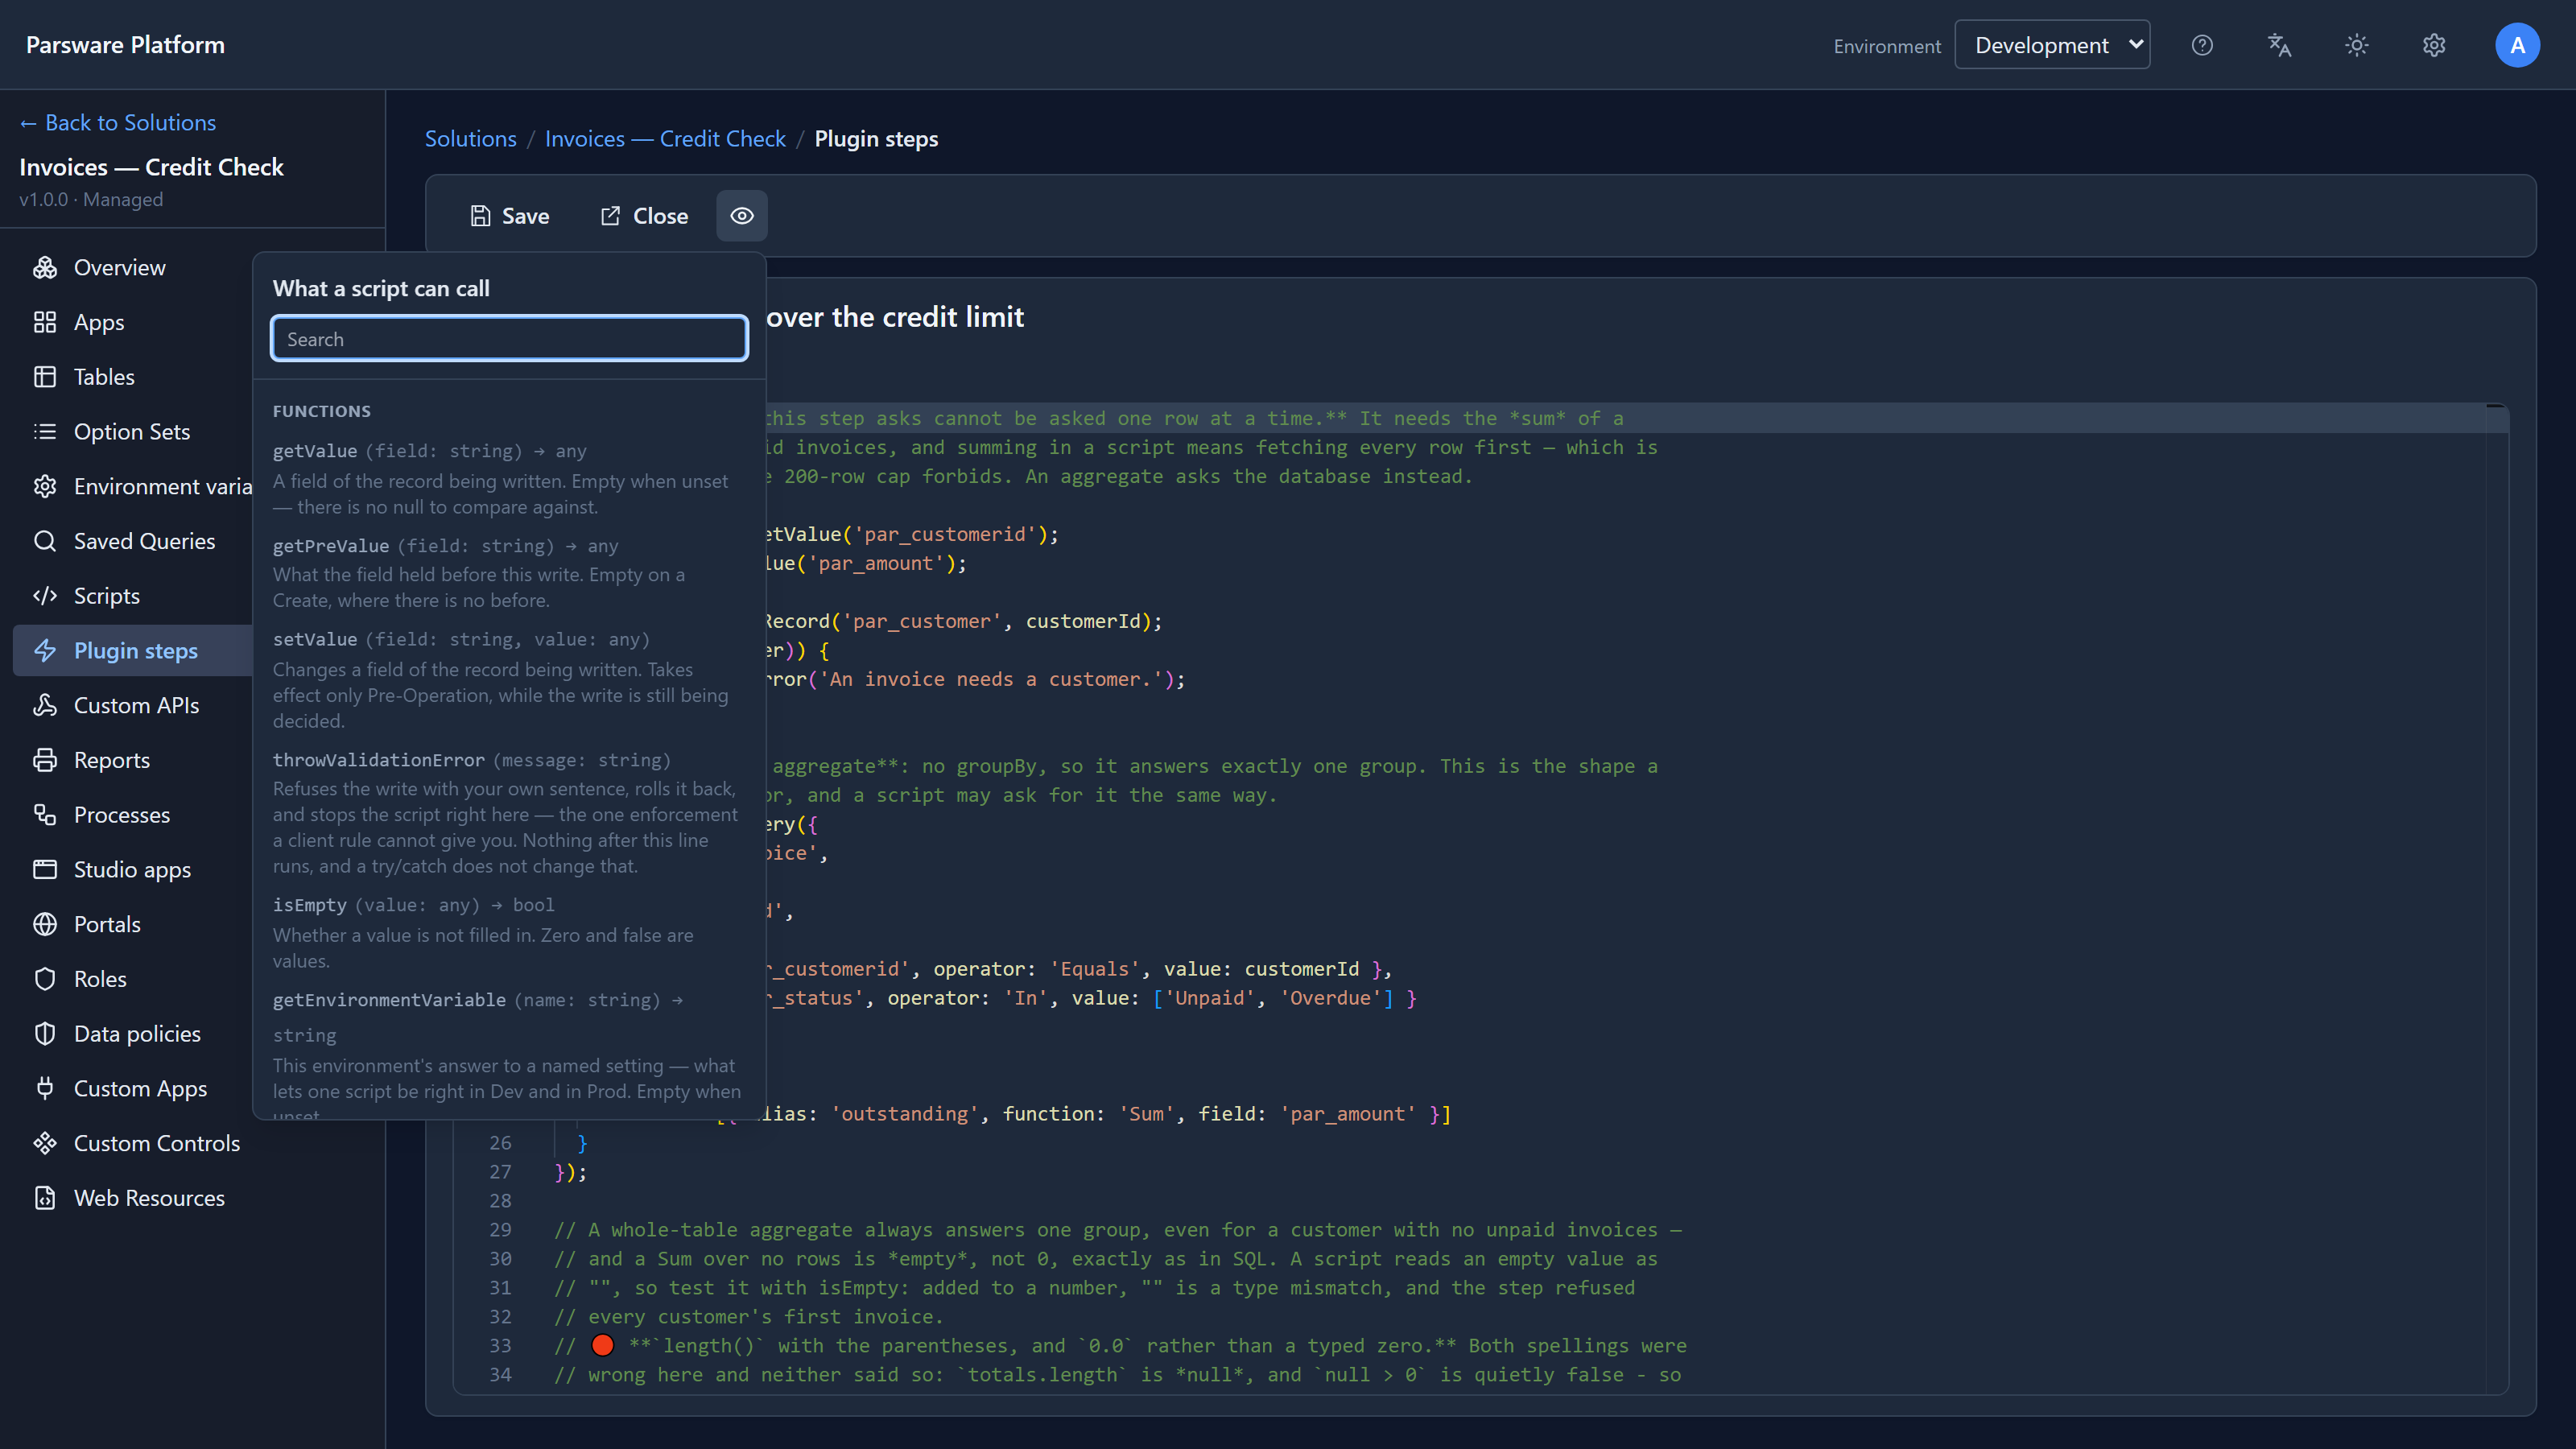Open the Web Resources file icon
The image size is (2576, 1449).
[x=45, y=1198]
